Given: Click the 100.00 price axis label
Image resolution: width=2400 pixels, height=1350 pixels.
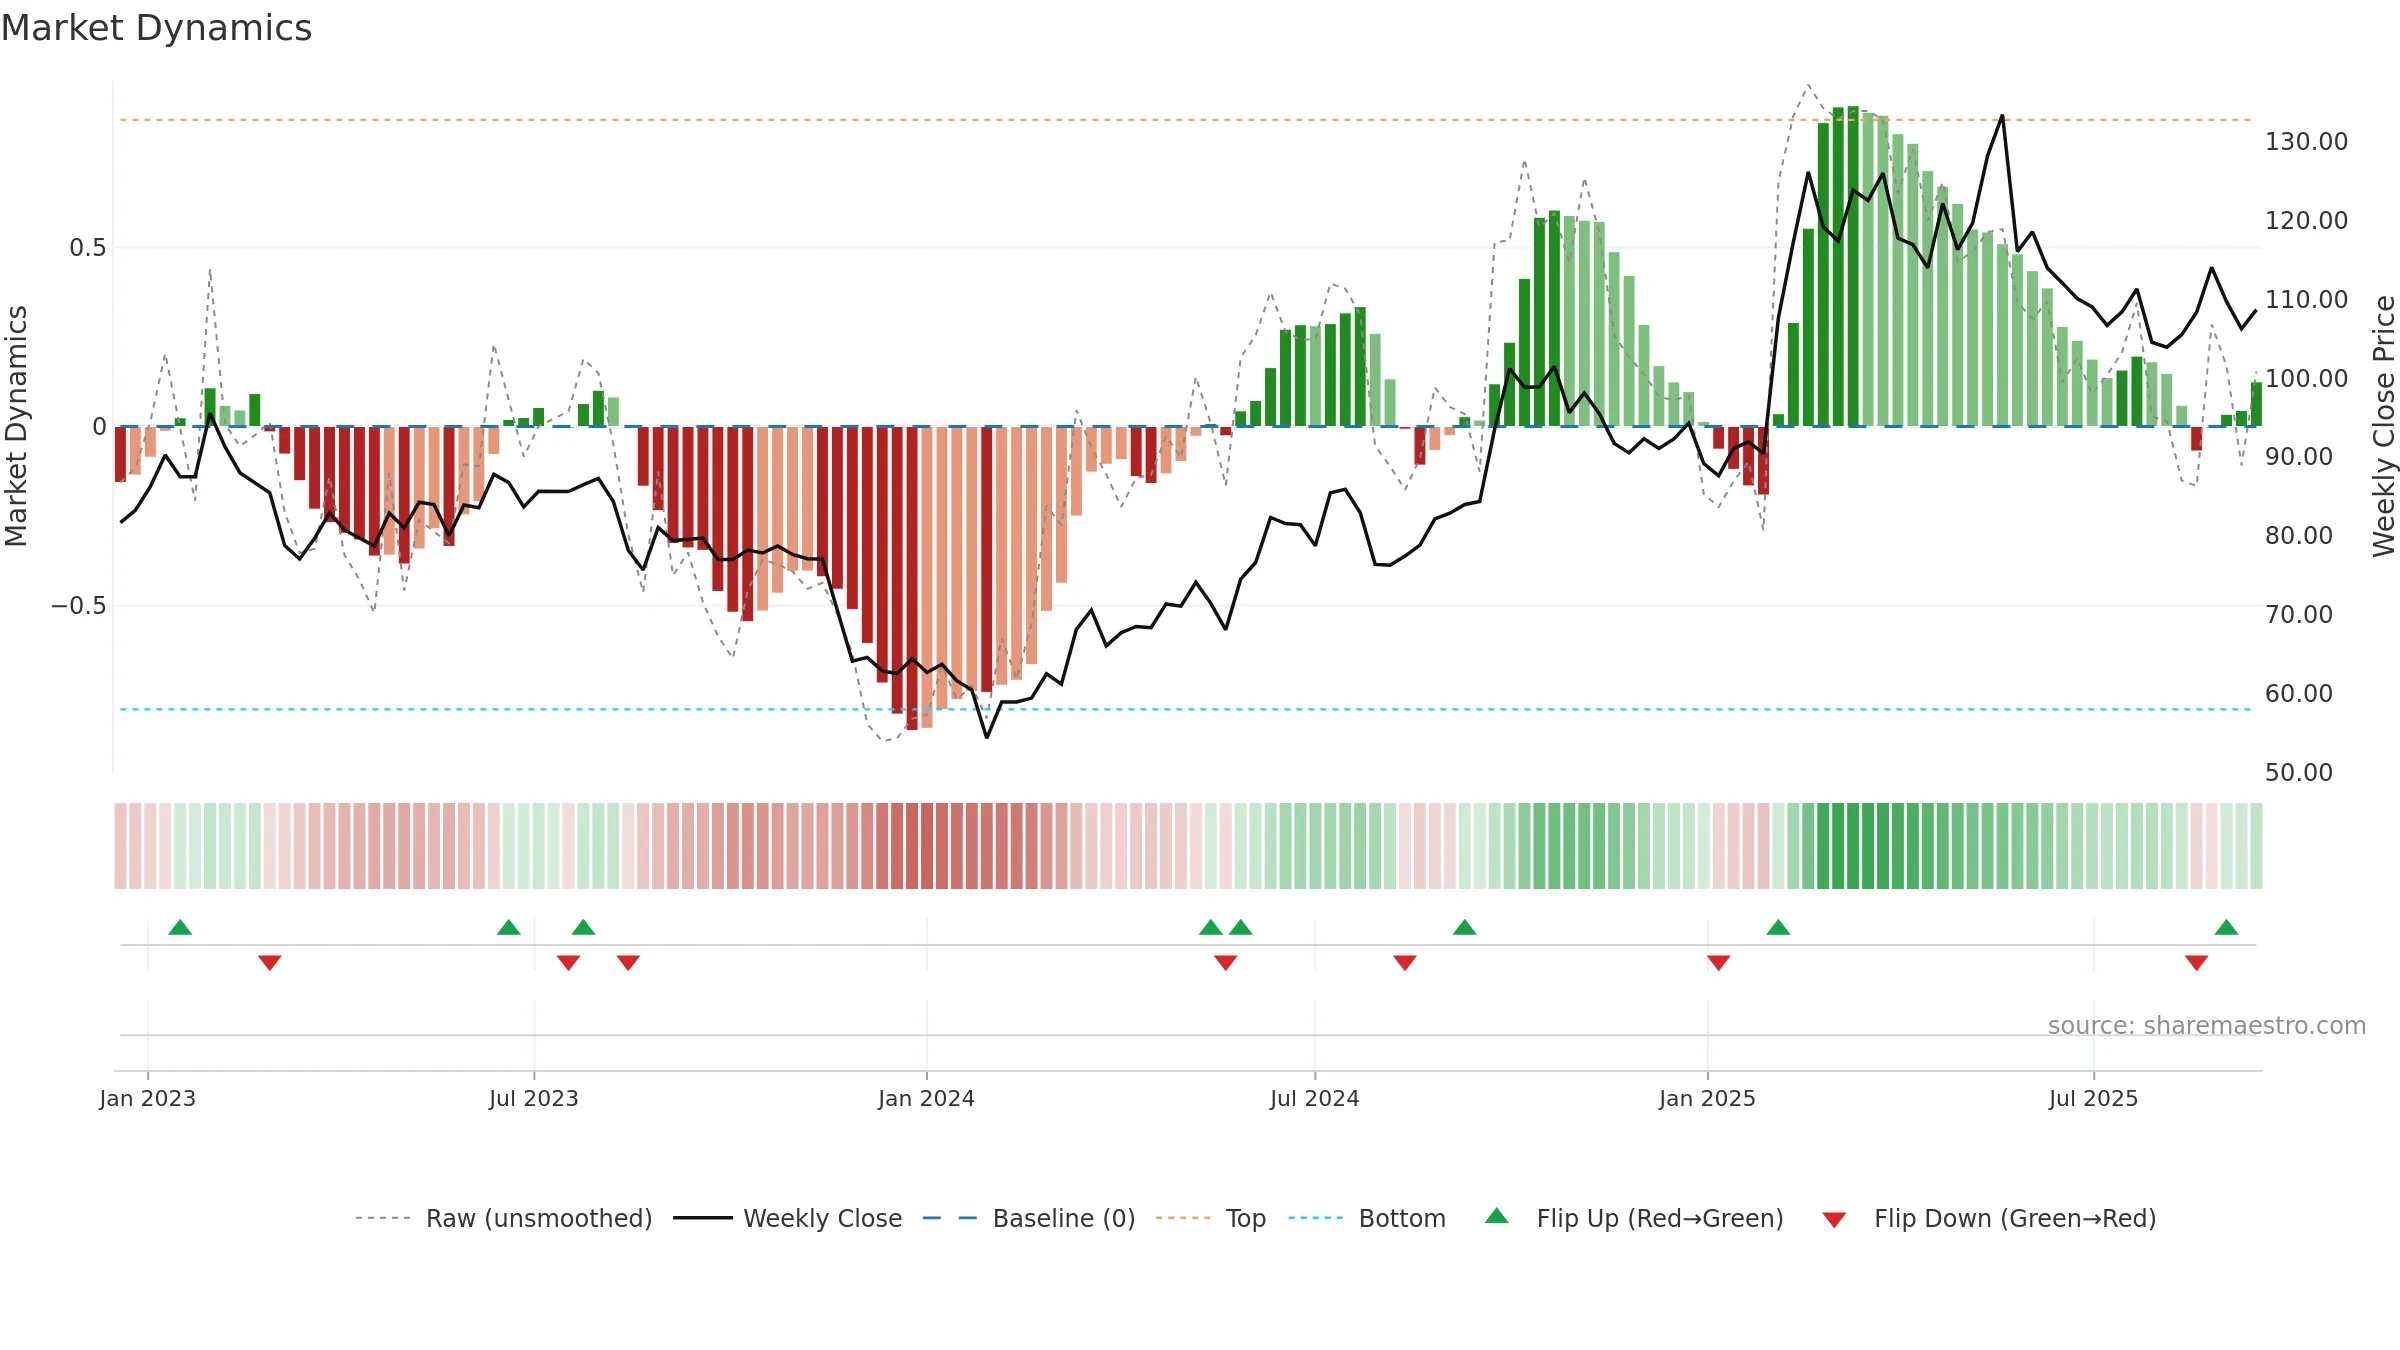Looking at the screenshot, I should point(2307,379).
